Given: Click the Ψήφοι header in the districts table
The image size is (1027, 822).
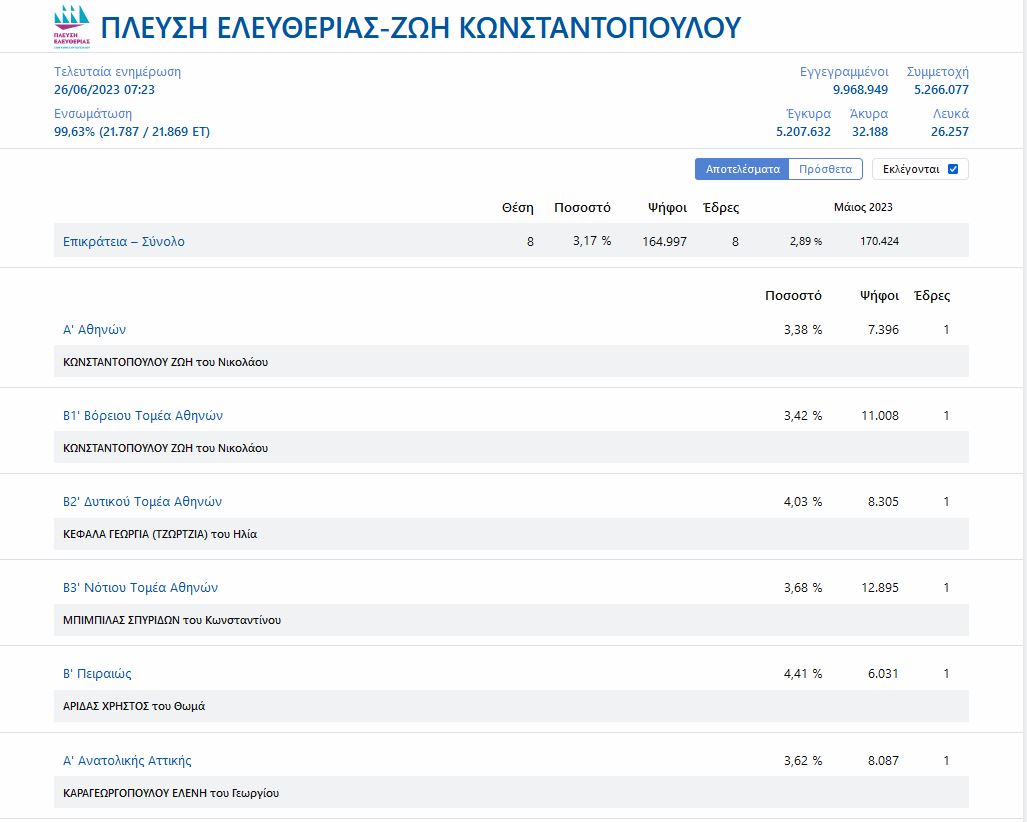Looking at the screenshot, I should [x=879, y=295].
